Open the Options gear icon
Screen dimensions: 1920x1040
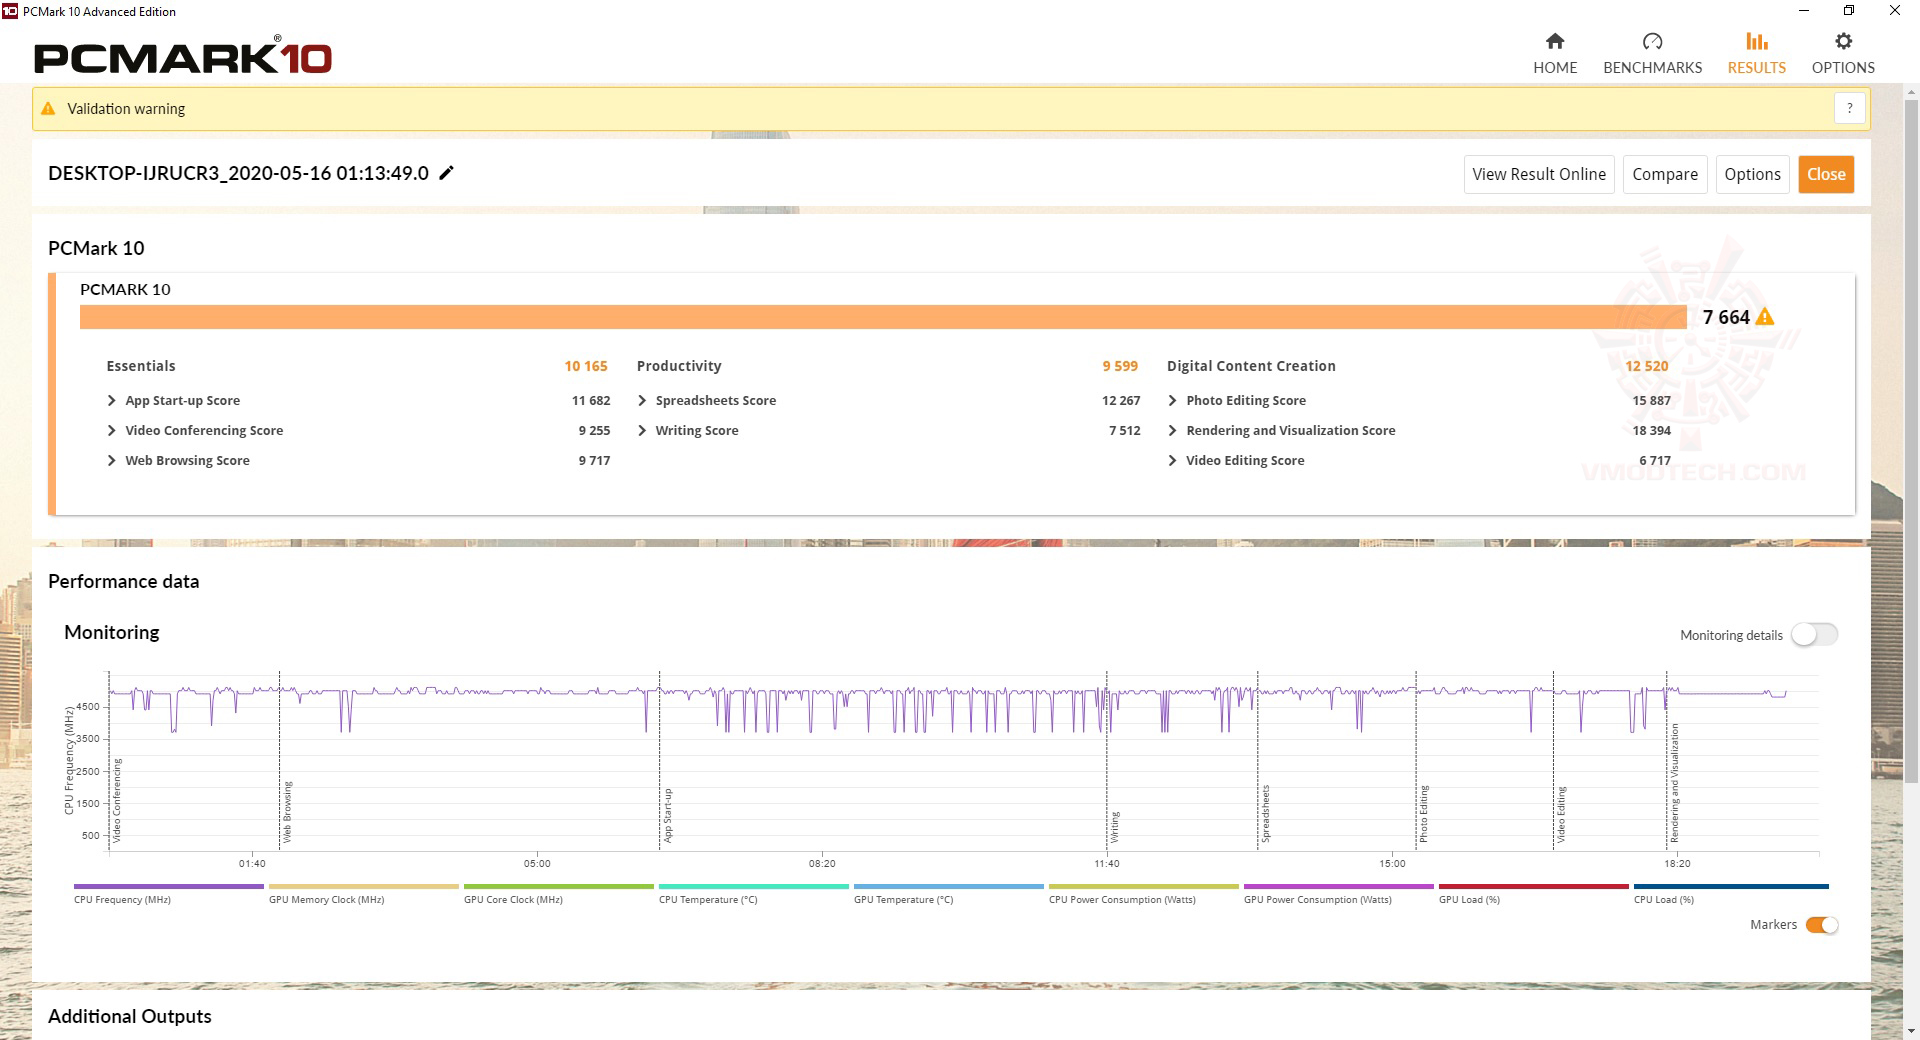tap(1843, 41)
